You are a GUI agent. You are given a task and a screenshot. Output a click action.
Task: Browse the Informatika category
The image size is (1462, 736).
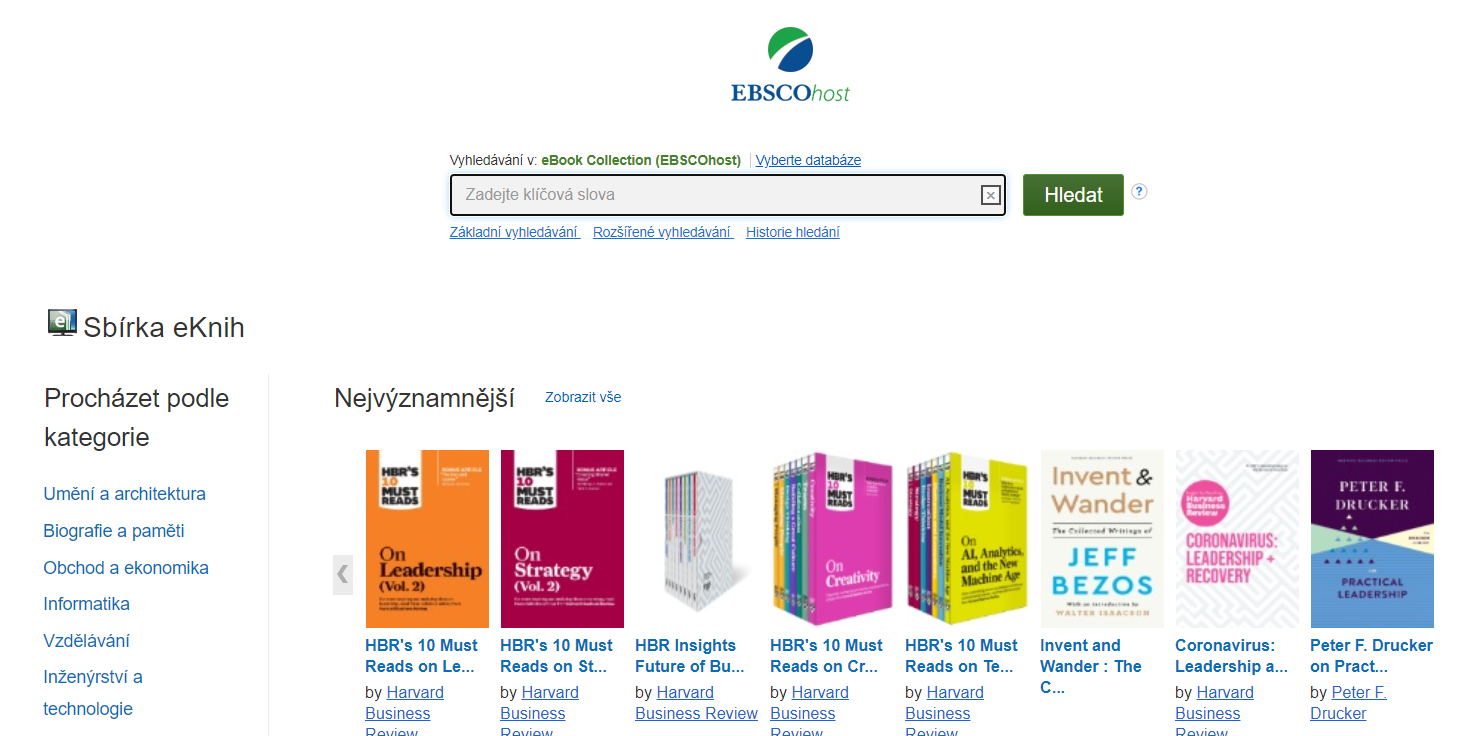pos(87,604)
